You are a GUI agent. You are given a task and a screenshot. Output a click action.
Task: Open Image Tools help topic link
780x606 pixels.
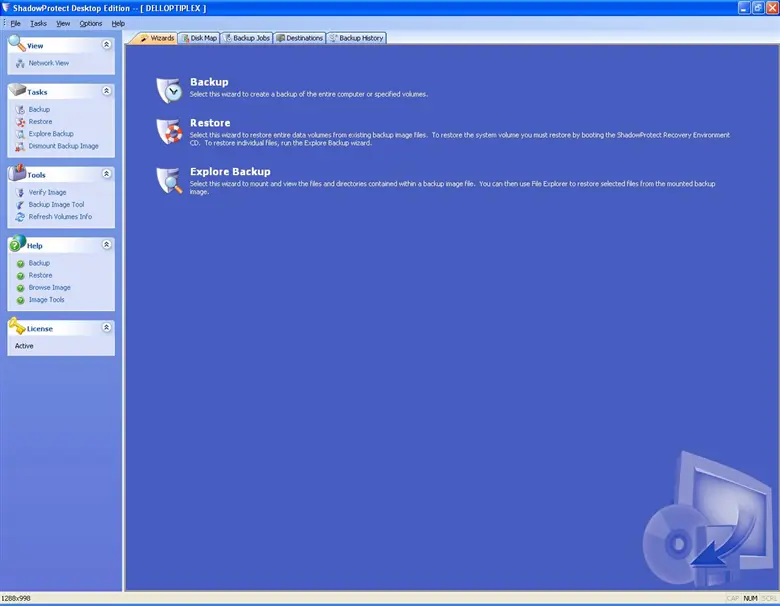pos(46,300)
